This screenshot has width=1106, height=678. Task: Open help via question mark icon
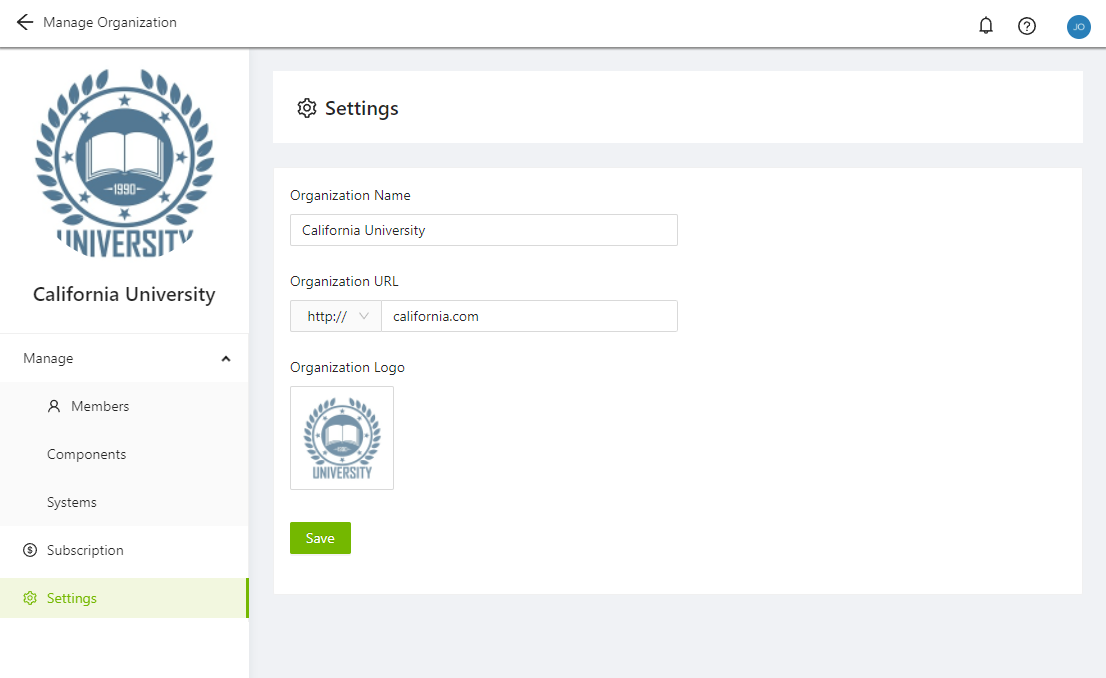tap(1026, 26)
